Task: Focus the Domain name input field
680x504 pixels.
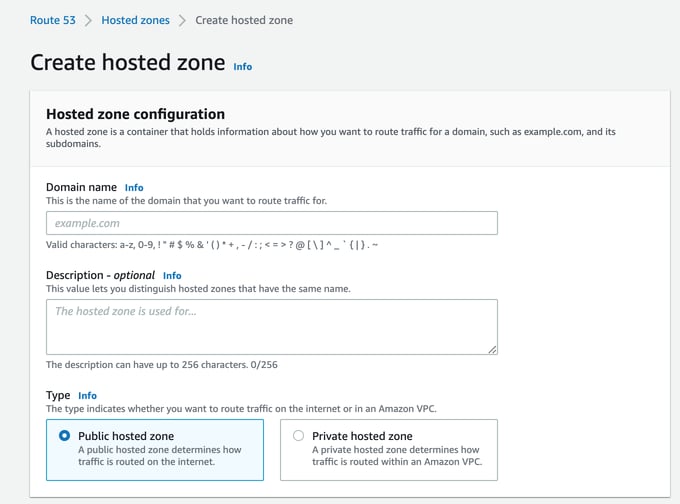Action: 271,223
